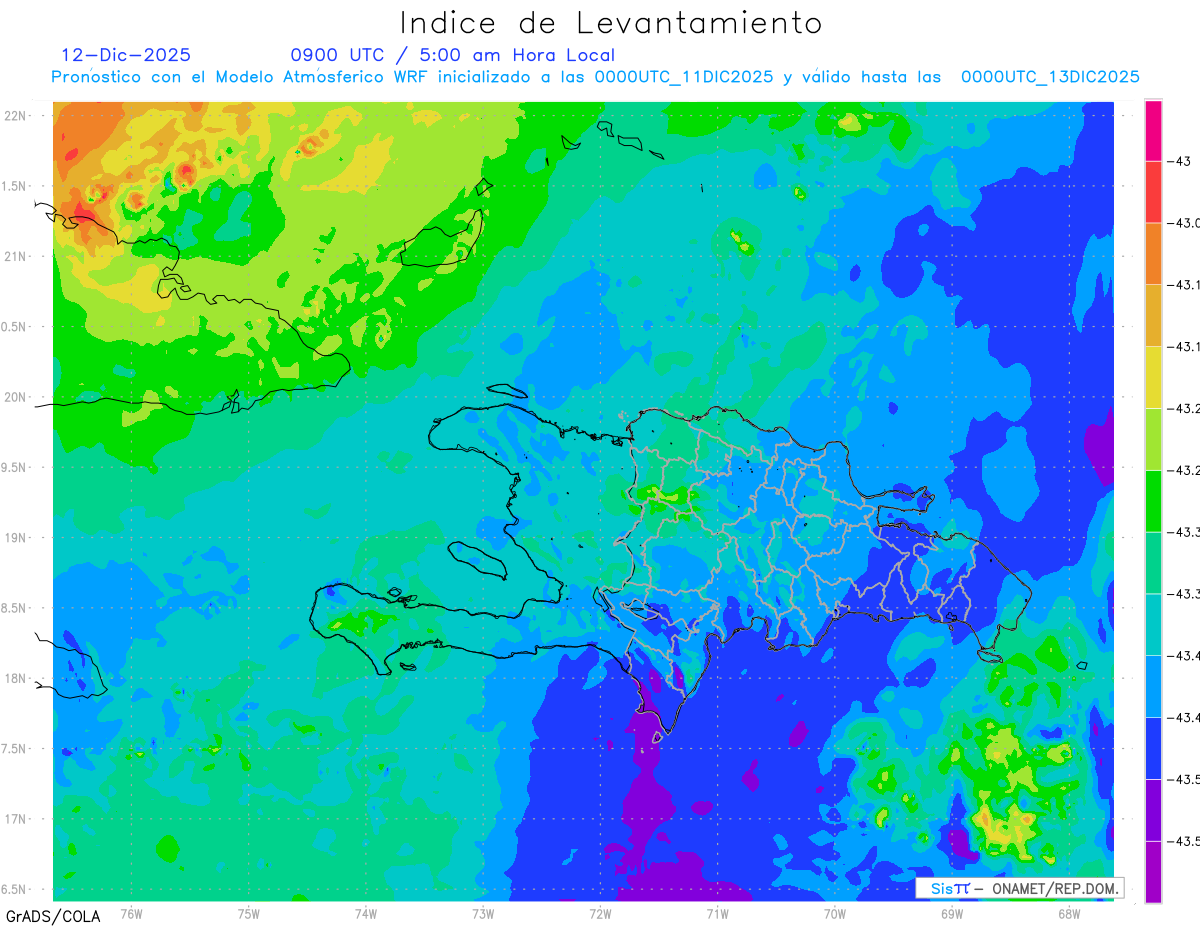Select the date 12-Dic-2025
1200x927 pixels.
click(126, 55)
